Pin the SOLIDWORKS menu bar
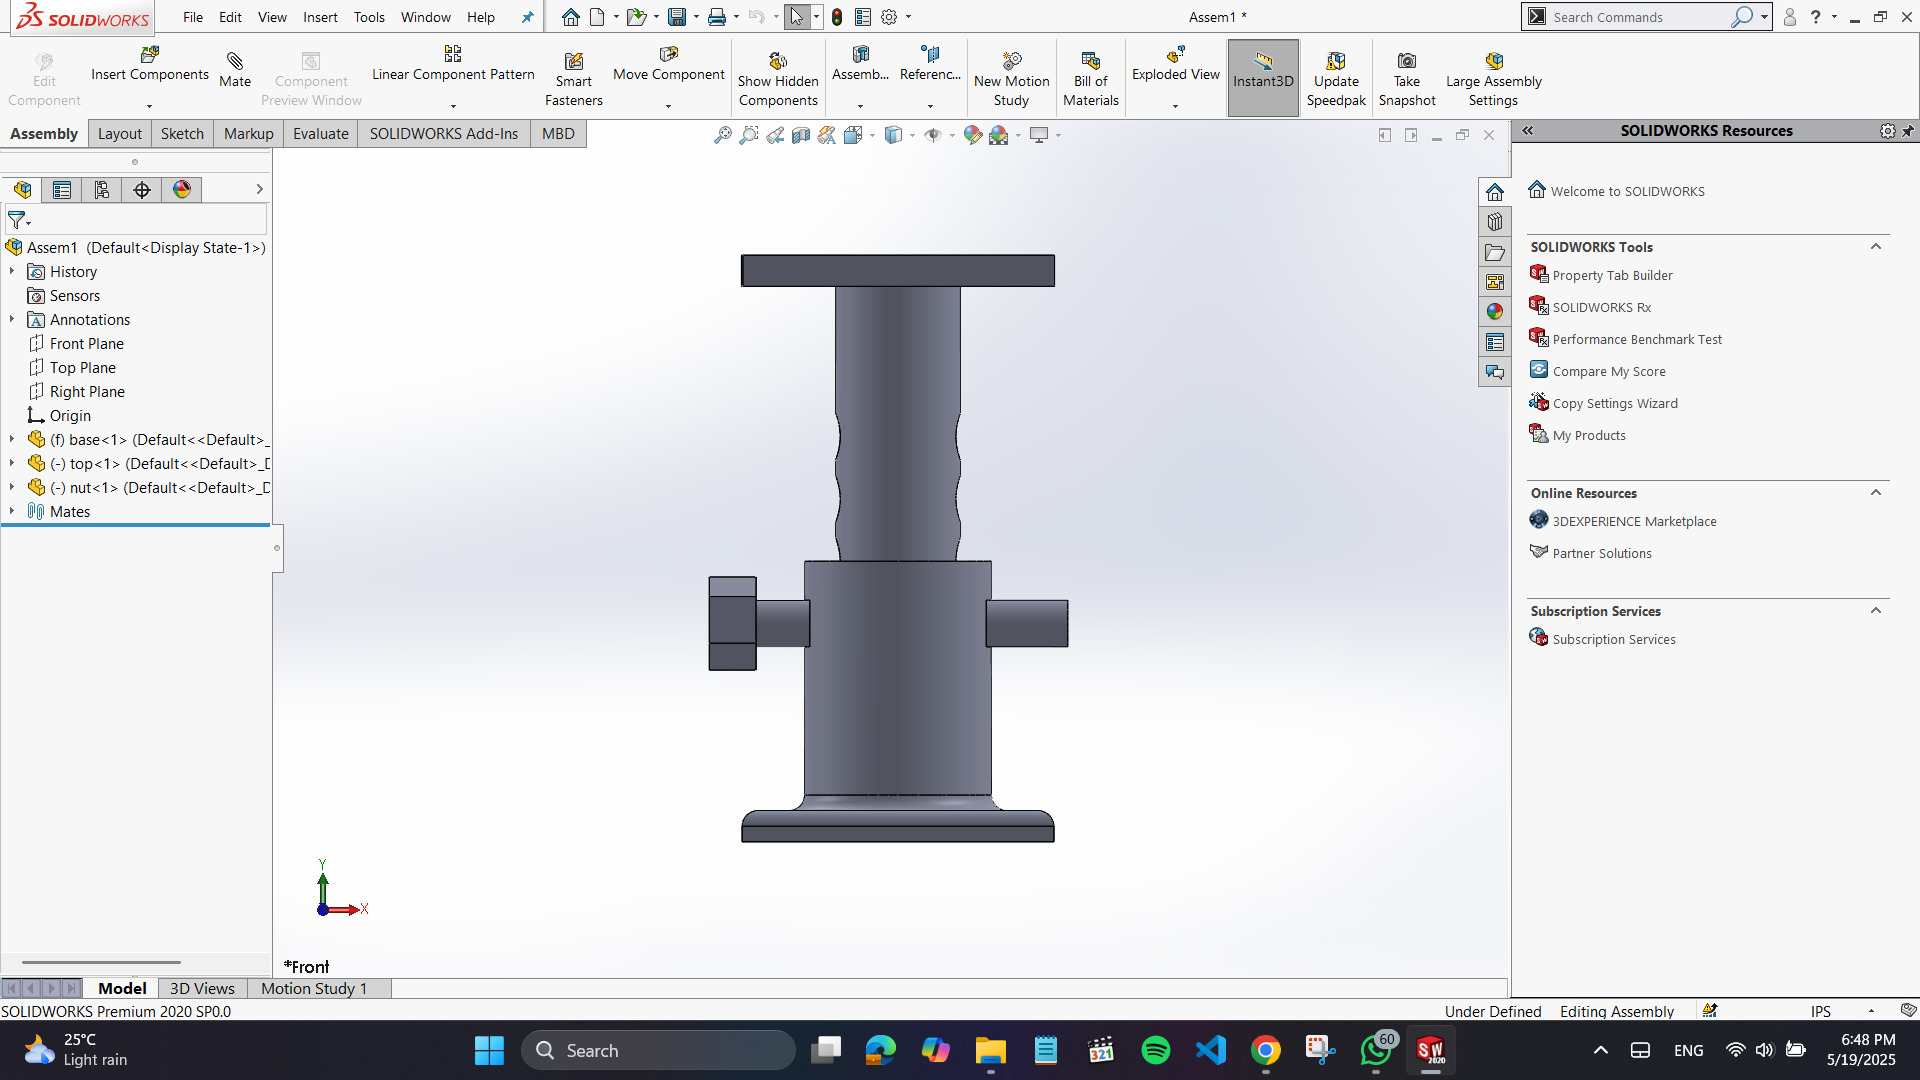Viewport: 1920px width, 1080px height. [x=527, y=17]
